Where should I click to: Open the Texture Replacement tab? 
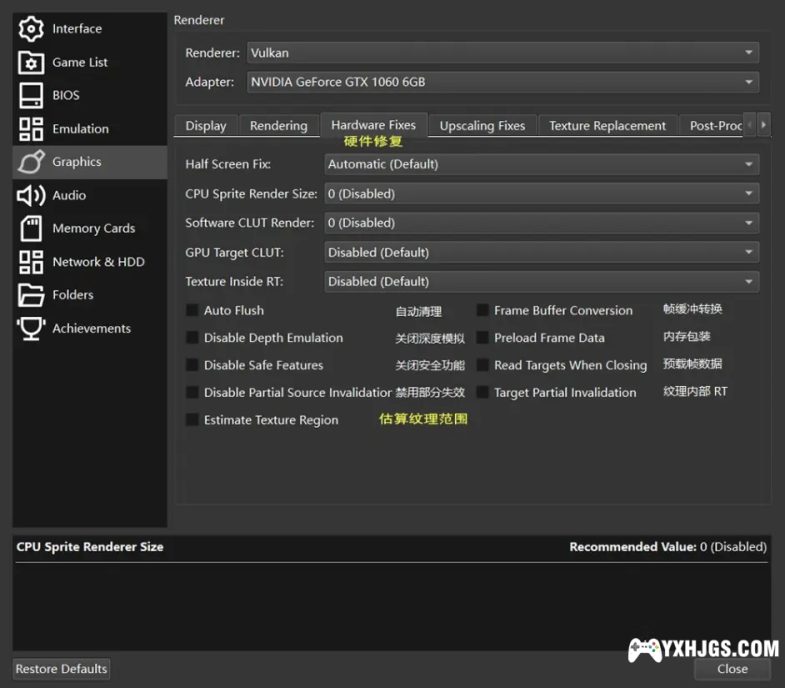click(x=607, y=126)
